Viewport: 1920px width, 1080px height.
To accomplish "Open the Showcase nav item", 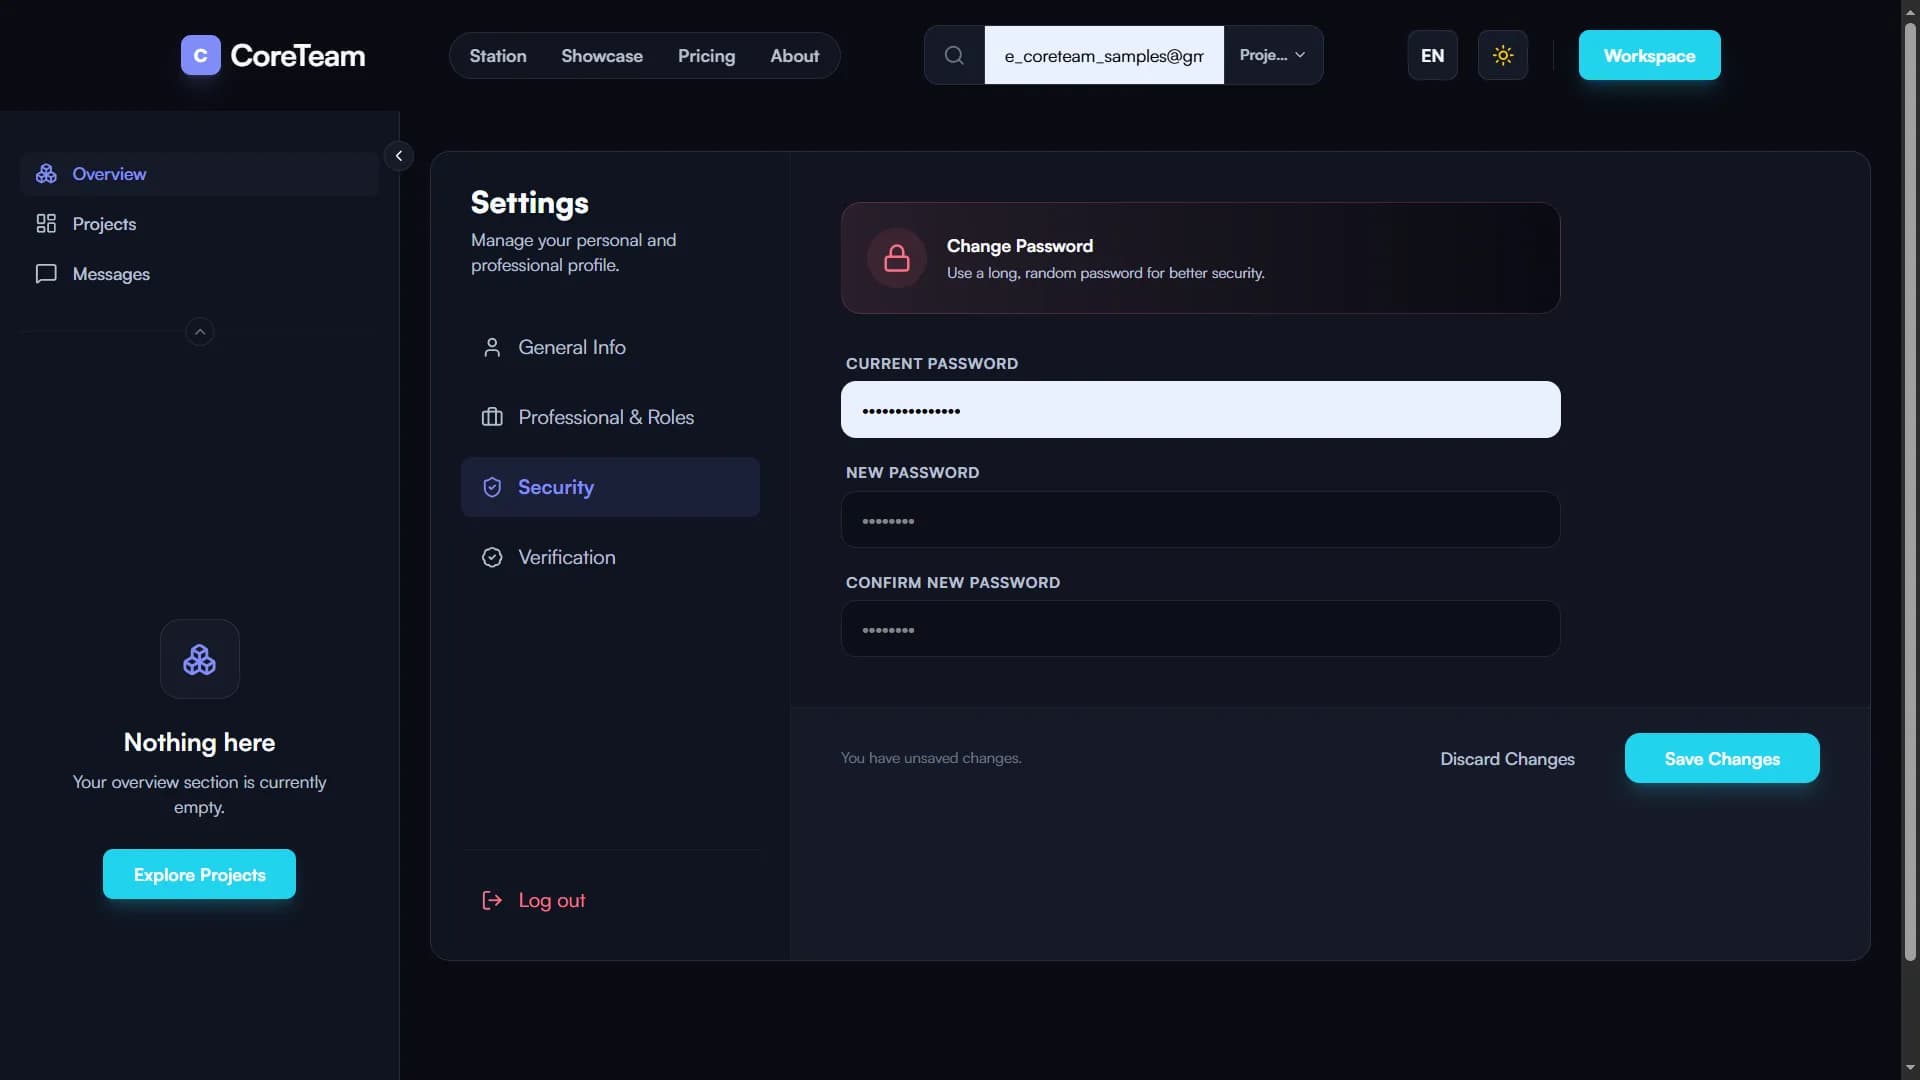I will coord(602,56).
